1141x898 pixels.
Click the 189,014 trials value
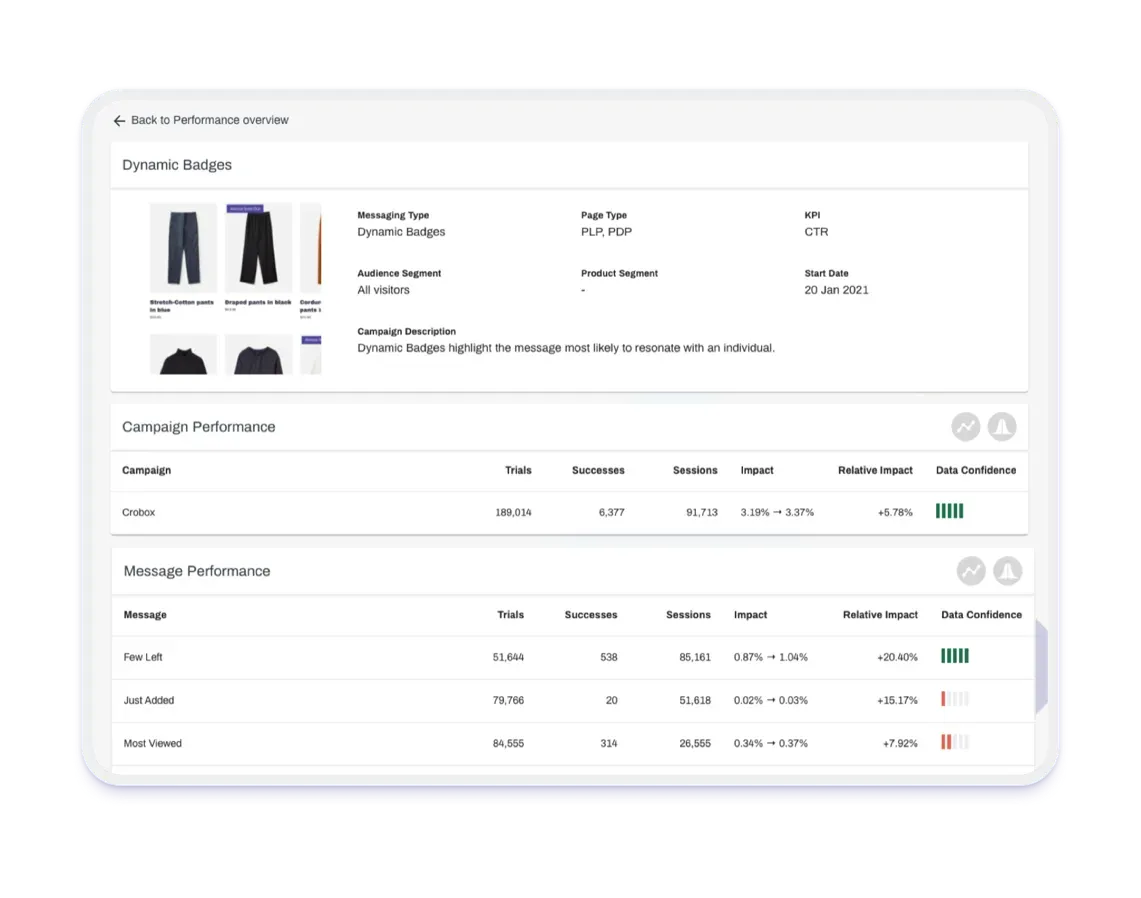coord(513,512)
